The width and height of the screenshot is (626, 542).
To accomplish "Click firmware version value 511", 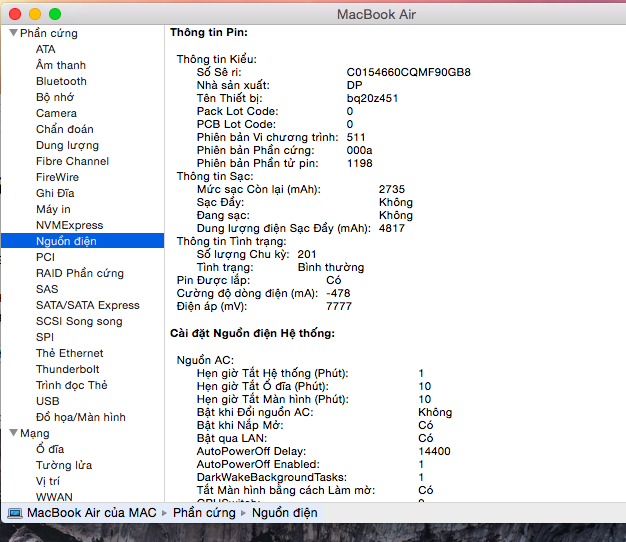I will (x=356, y=137).
